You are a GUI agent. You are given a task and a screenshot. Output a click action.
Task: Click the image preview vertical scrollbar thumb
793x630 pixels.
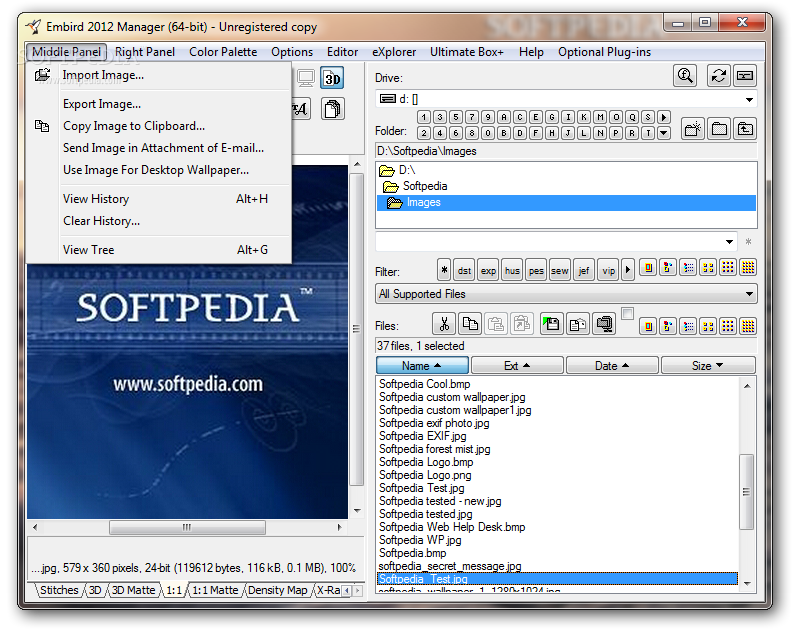357,329
